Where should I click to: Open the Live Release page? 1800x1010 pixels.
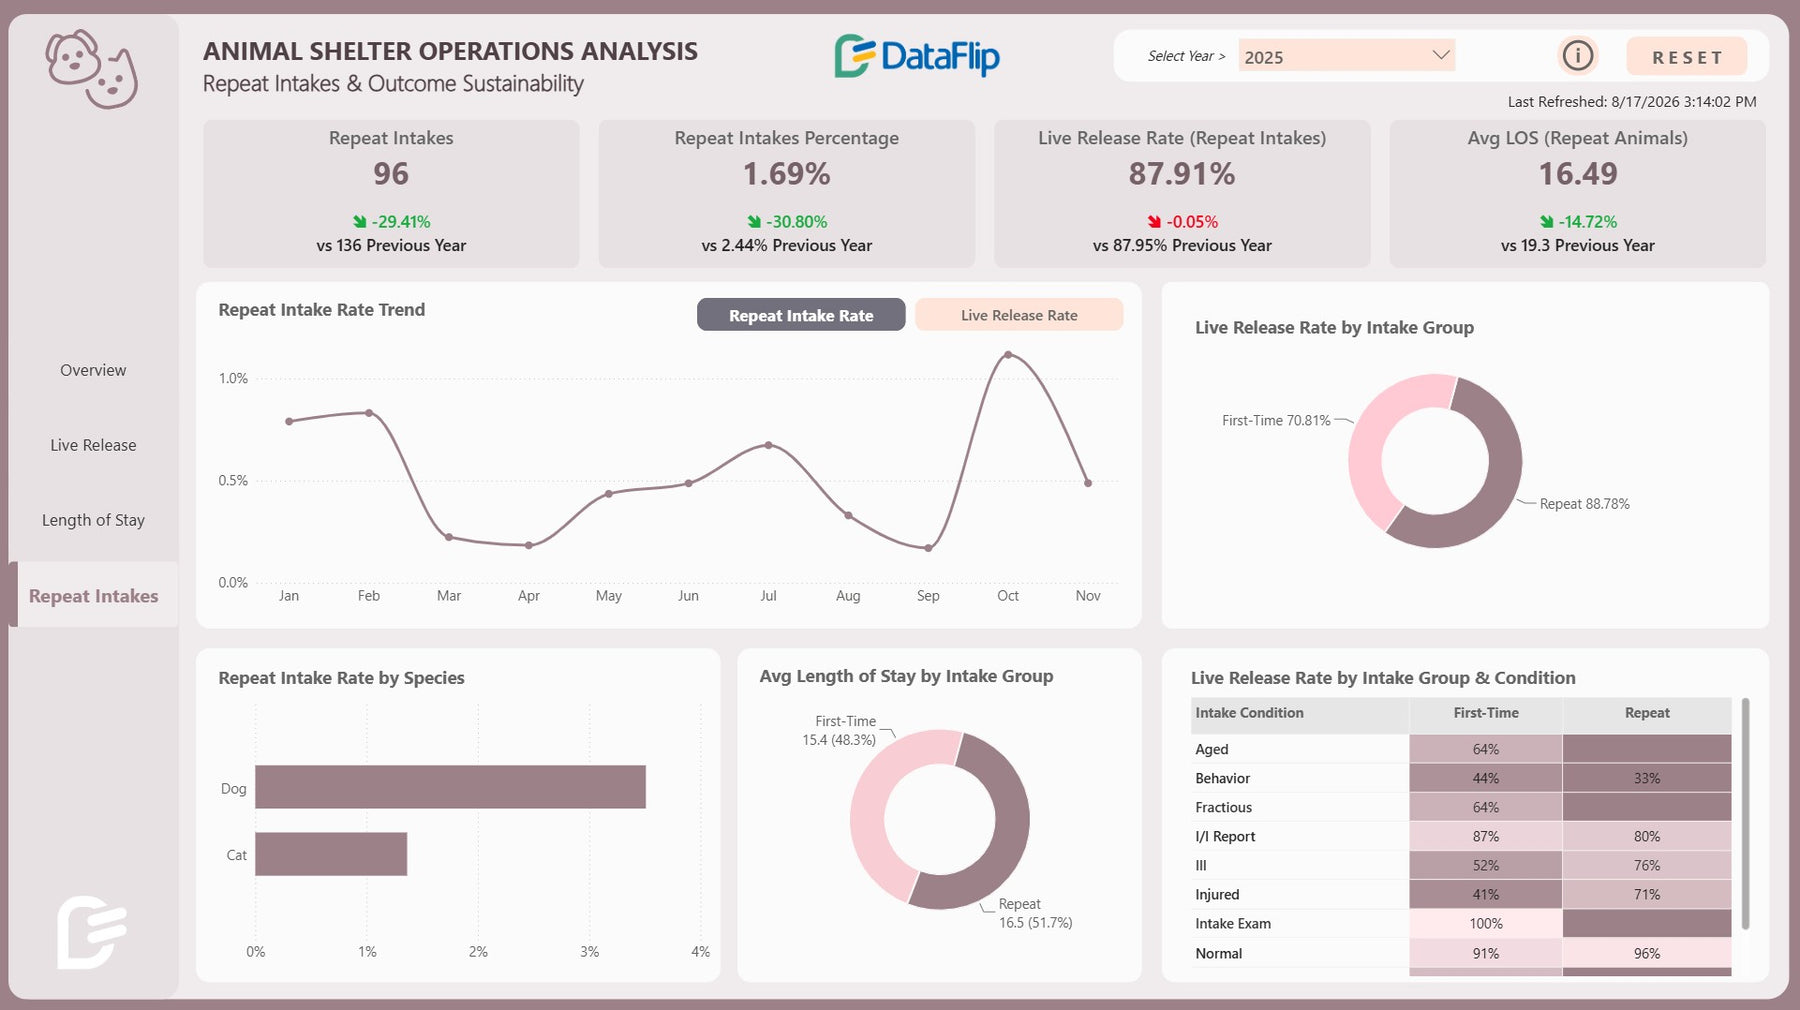pyautogui.click(x=93, y=445)
